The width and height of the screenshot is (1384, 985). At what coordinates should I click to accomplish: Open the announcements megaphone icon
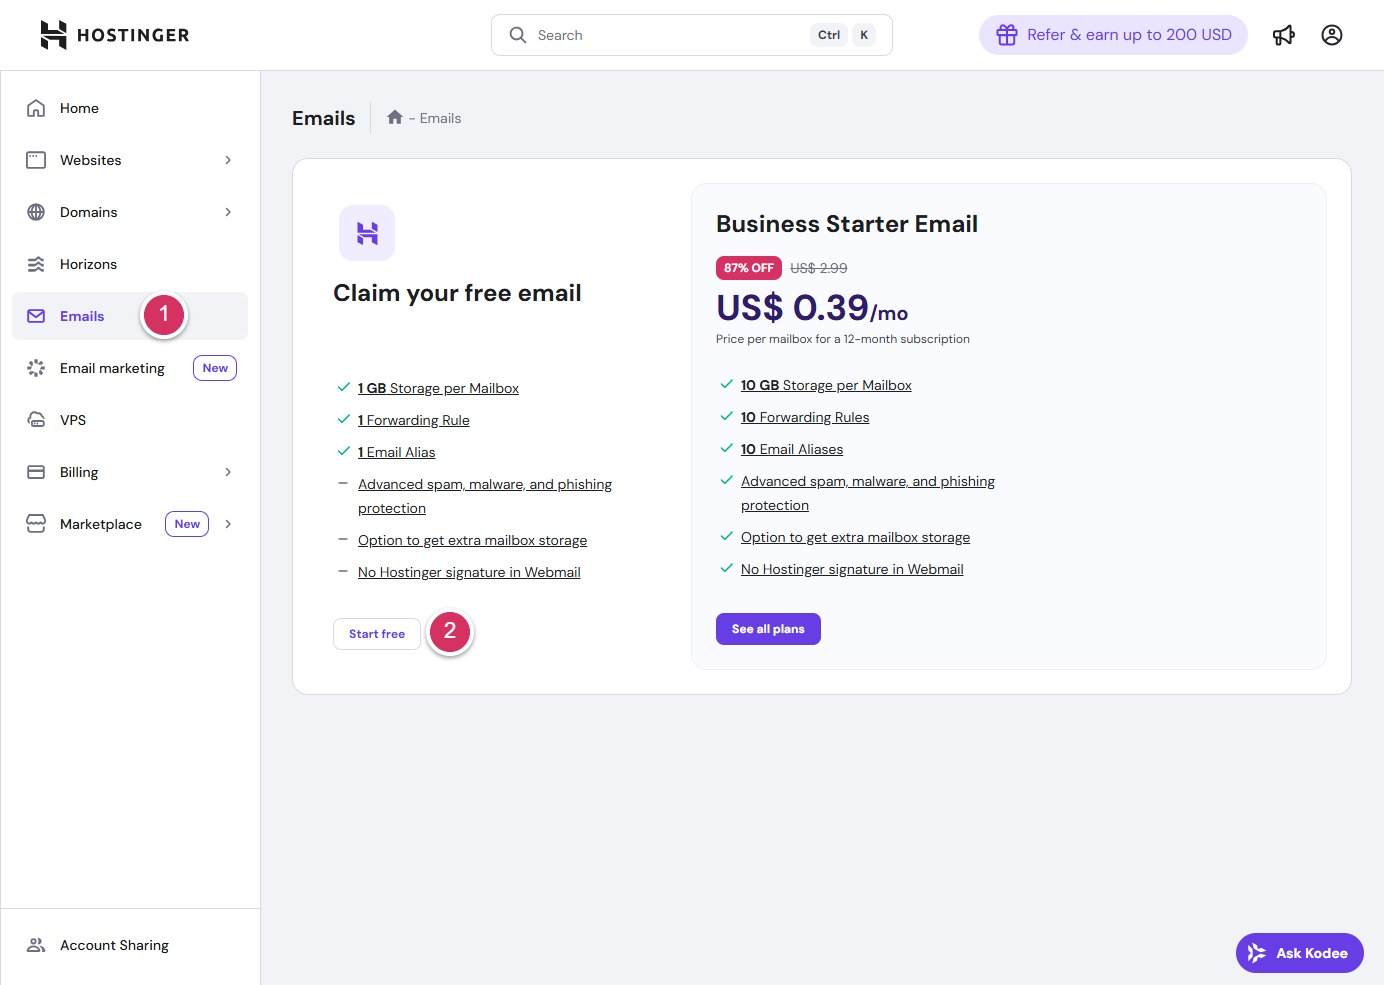[1283, 35]
